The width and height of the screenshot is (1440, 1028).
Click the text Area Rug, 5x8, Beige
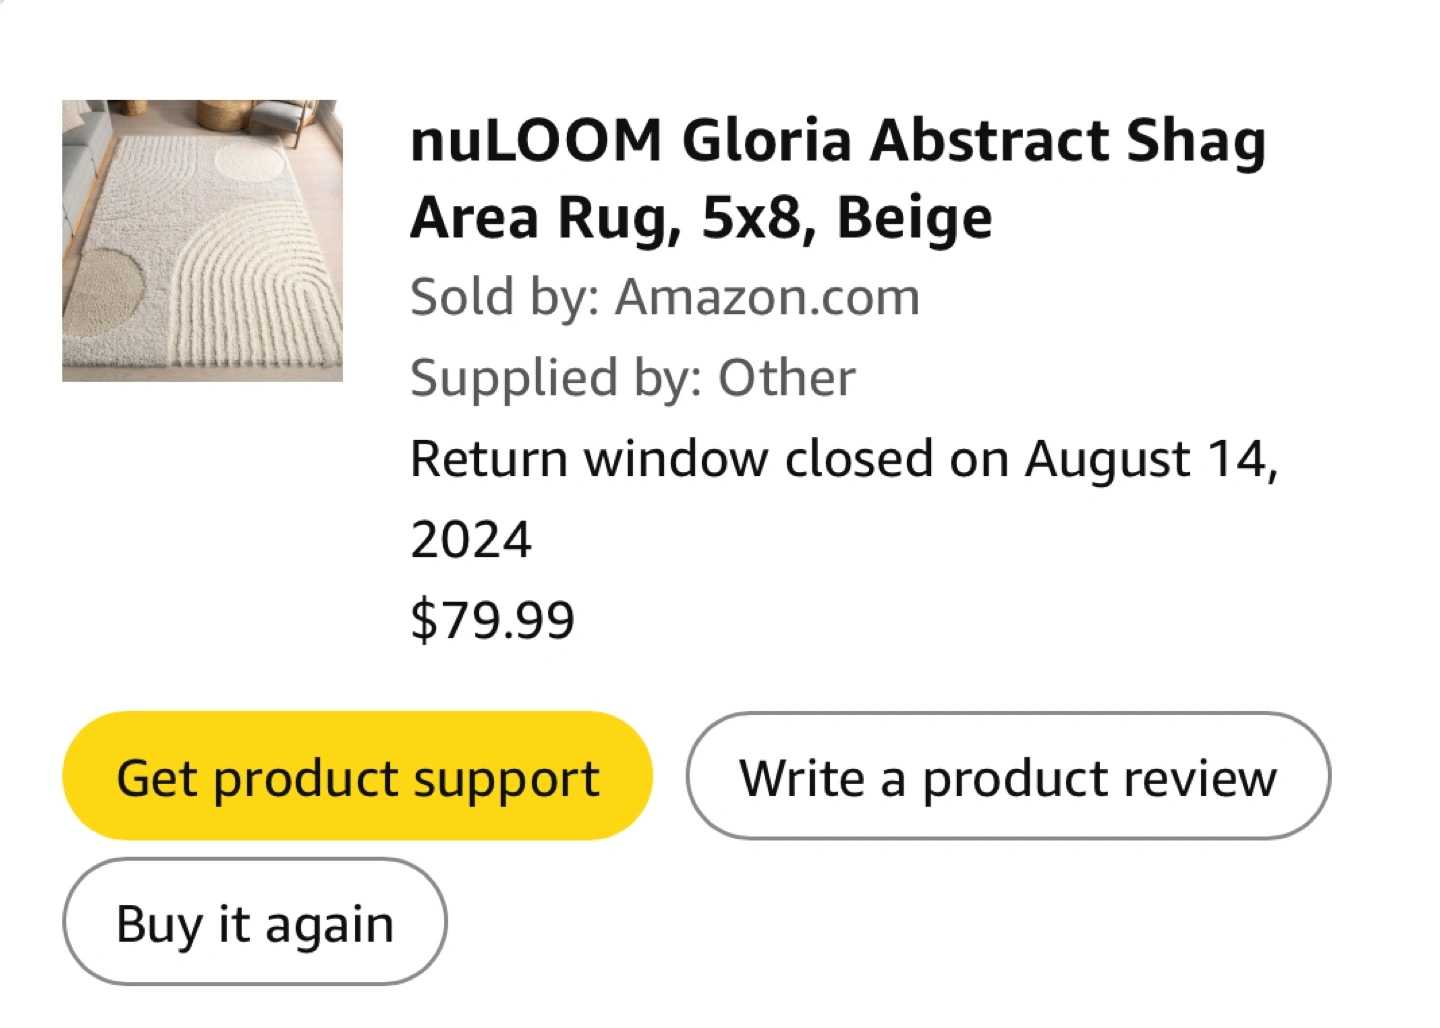tap(701, 218)
